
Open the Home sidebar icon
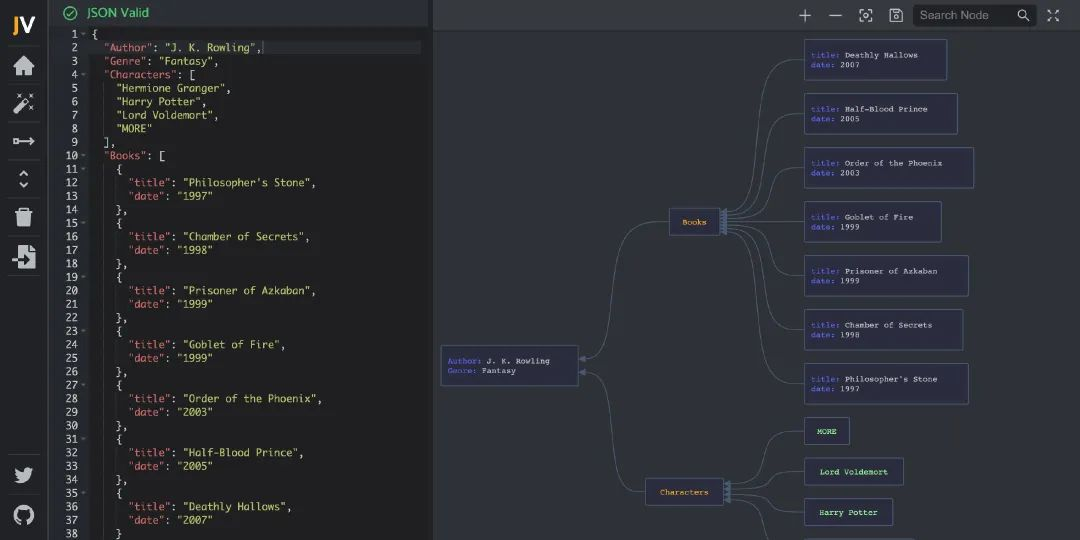(24, 66)
